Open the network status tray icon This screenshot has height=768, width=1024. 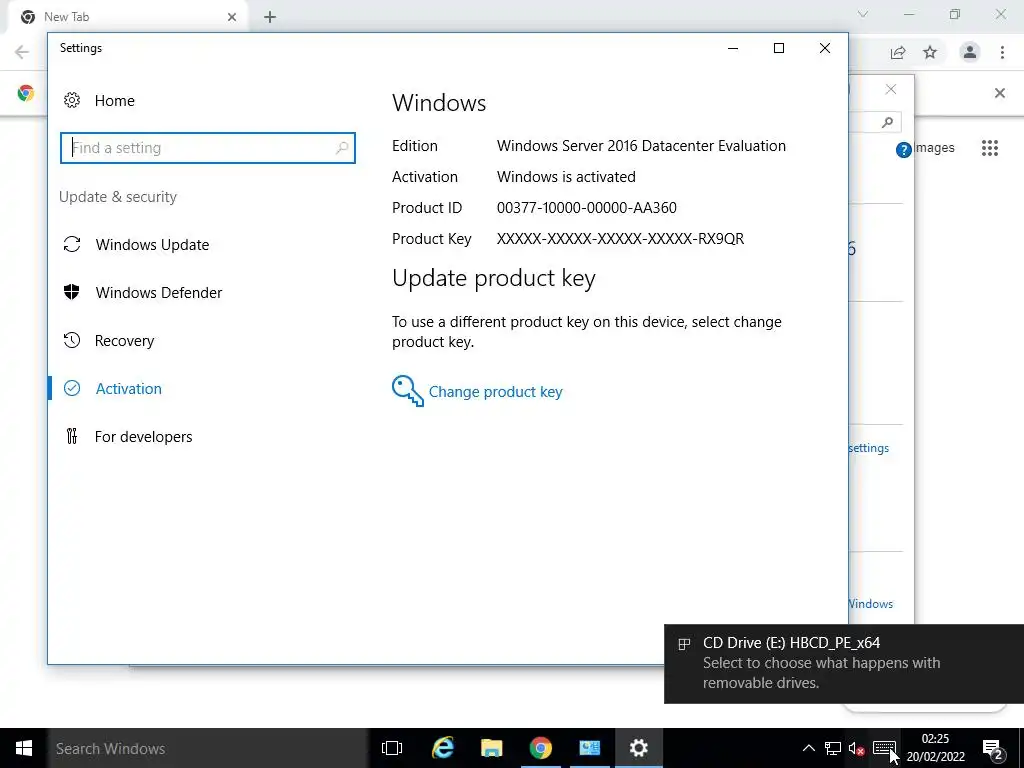tap(833, 748)
